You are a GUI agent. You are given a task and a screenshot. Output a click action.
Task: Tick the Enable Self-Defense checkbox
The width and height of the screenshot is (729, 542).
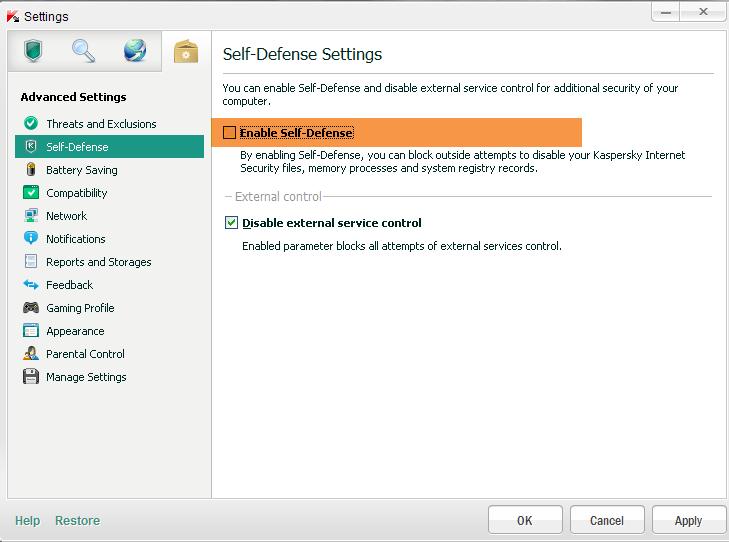click(x=229, y=133)
